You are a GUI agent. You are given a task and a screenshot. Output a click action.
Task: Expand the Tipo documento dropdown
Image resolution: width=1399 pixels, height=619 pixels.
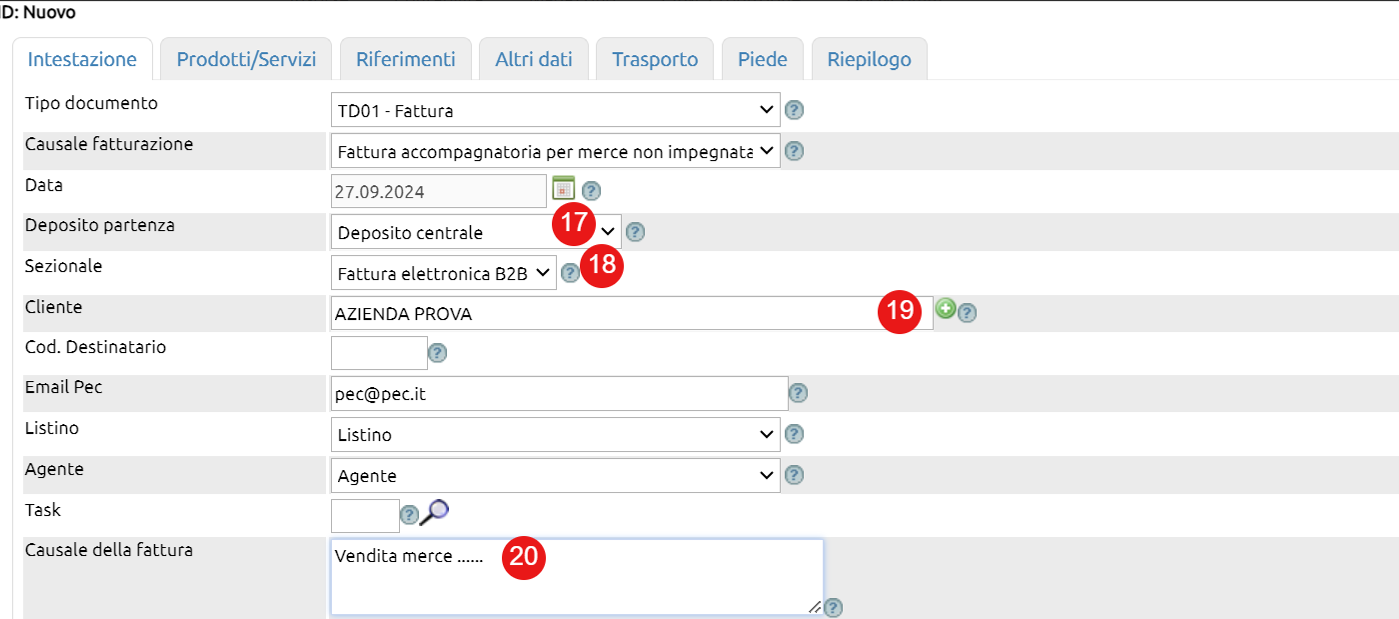point(556,110)
